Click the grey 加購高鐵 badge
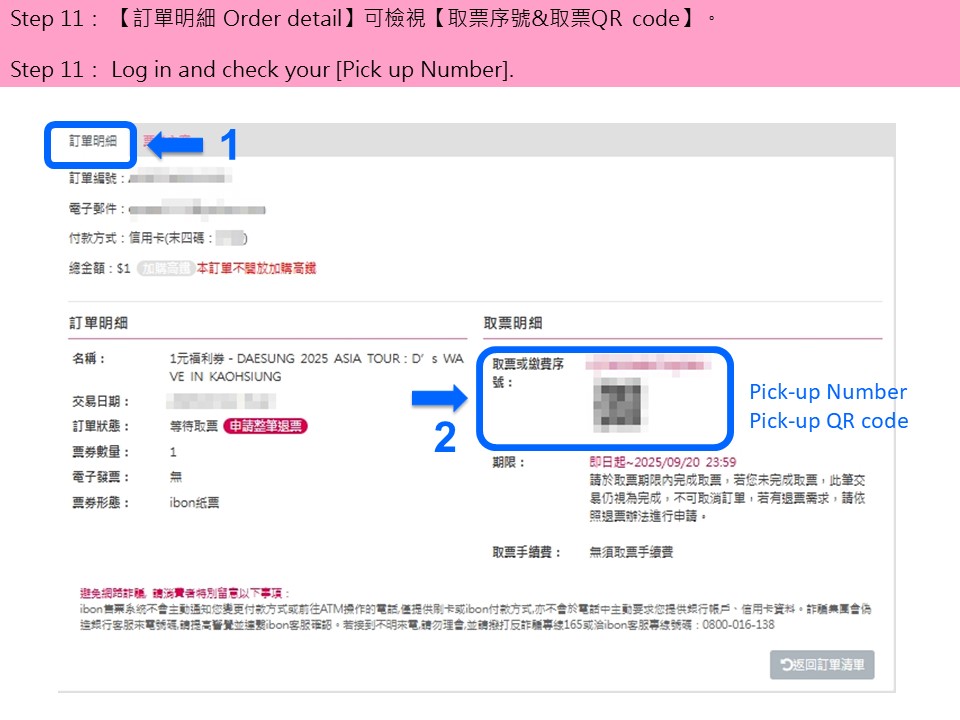The width and height of the screenshot is (960, 720). (x=165, y=268)
